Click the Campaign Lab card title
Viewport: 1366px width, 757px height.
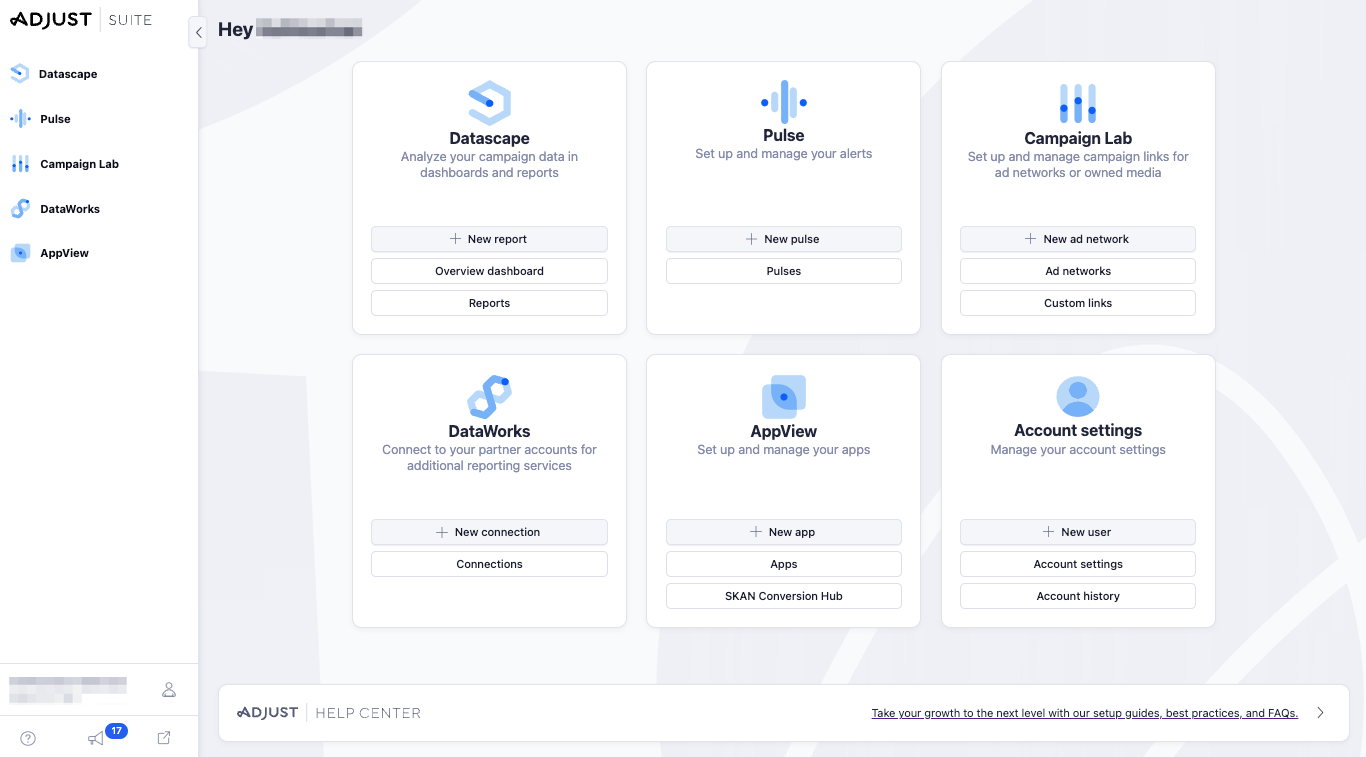pyautogui.click(x=1078, y=138)
